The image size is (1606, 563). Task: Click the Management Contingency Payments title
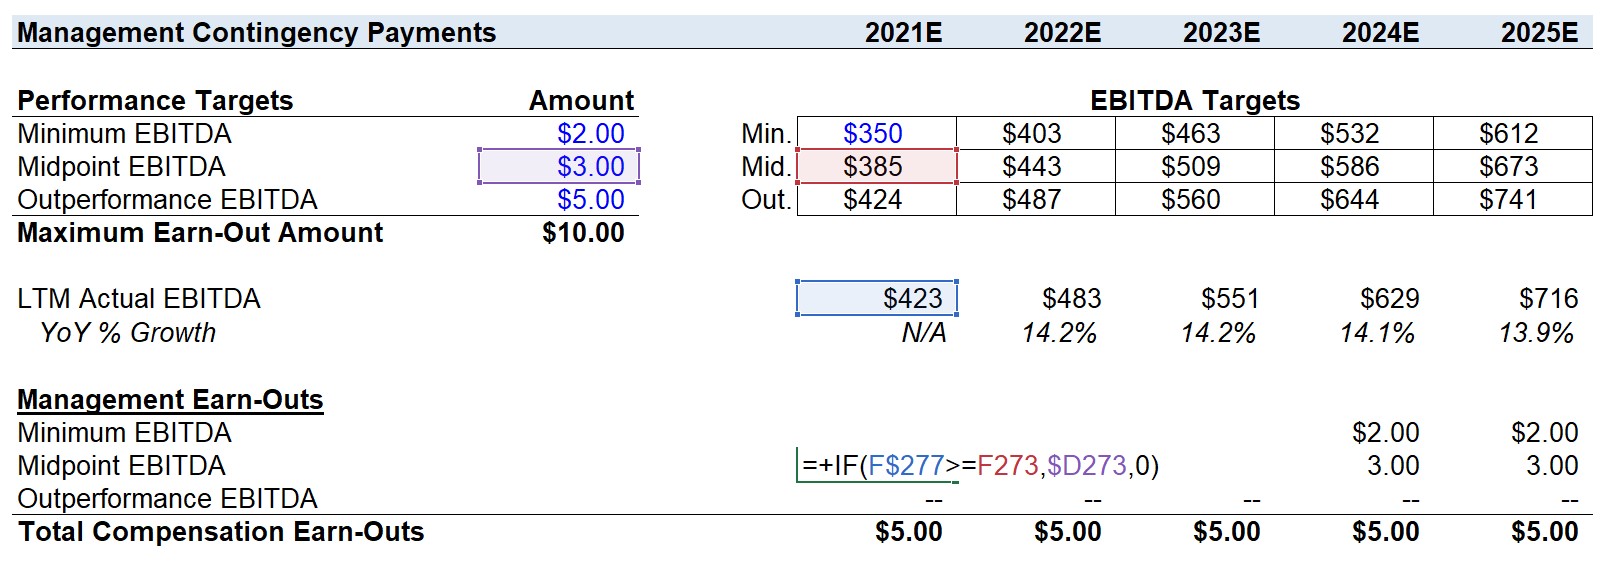click(256, 32)
